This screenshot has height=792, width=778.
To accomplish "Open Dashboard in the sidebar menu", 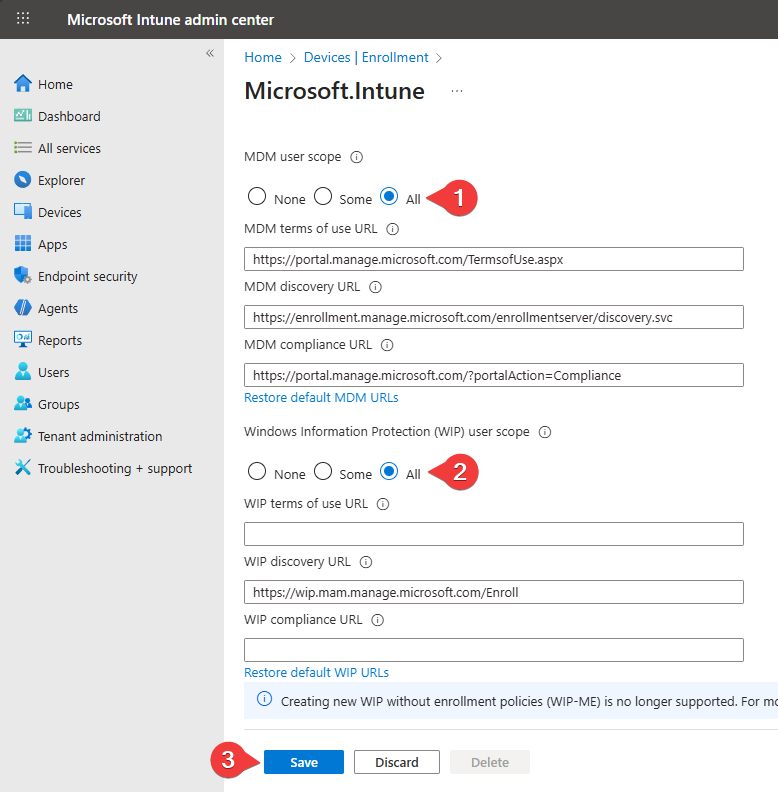I will (69, 116).
